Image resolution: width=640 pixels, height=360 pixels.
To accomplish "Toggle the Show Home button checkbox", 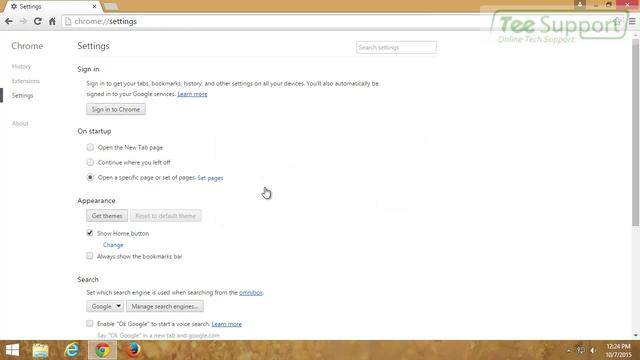I will (90, 233).
